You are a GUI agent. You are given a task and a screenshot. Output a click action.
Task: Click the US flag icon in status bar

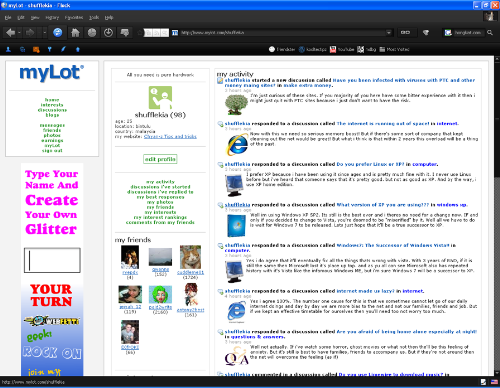tap(494, 382)
